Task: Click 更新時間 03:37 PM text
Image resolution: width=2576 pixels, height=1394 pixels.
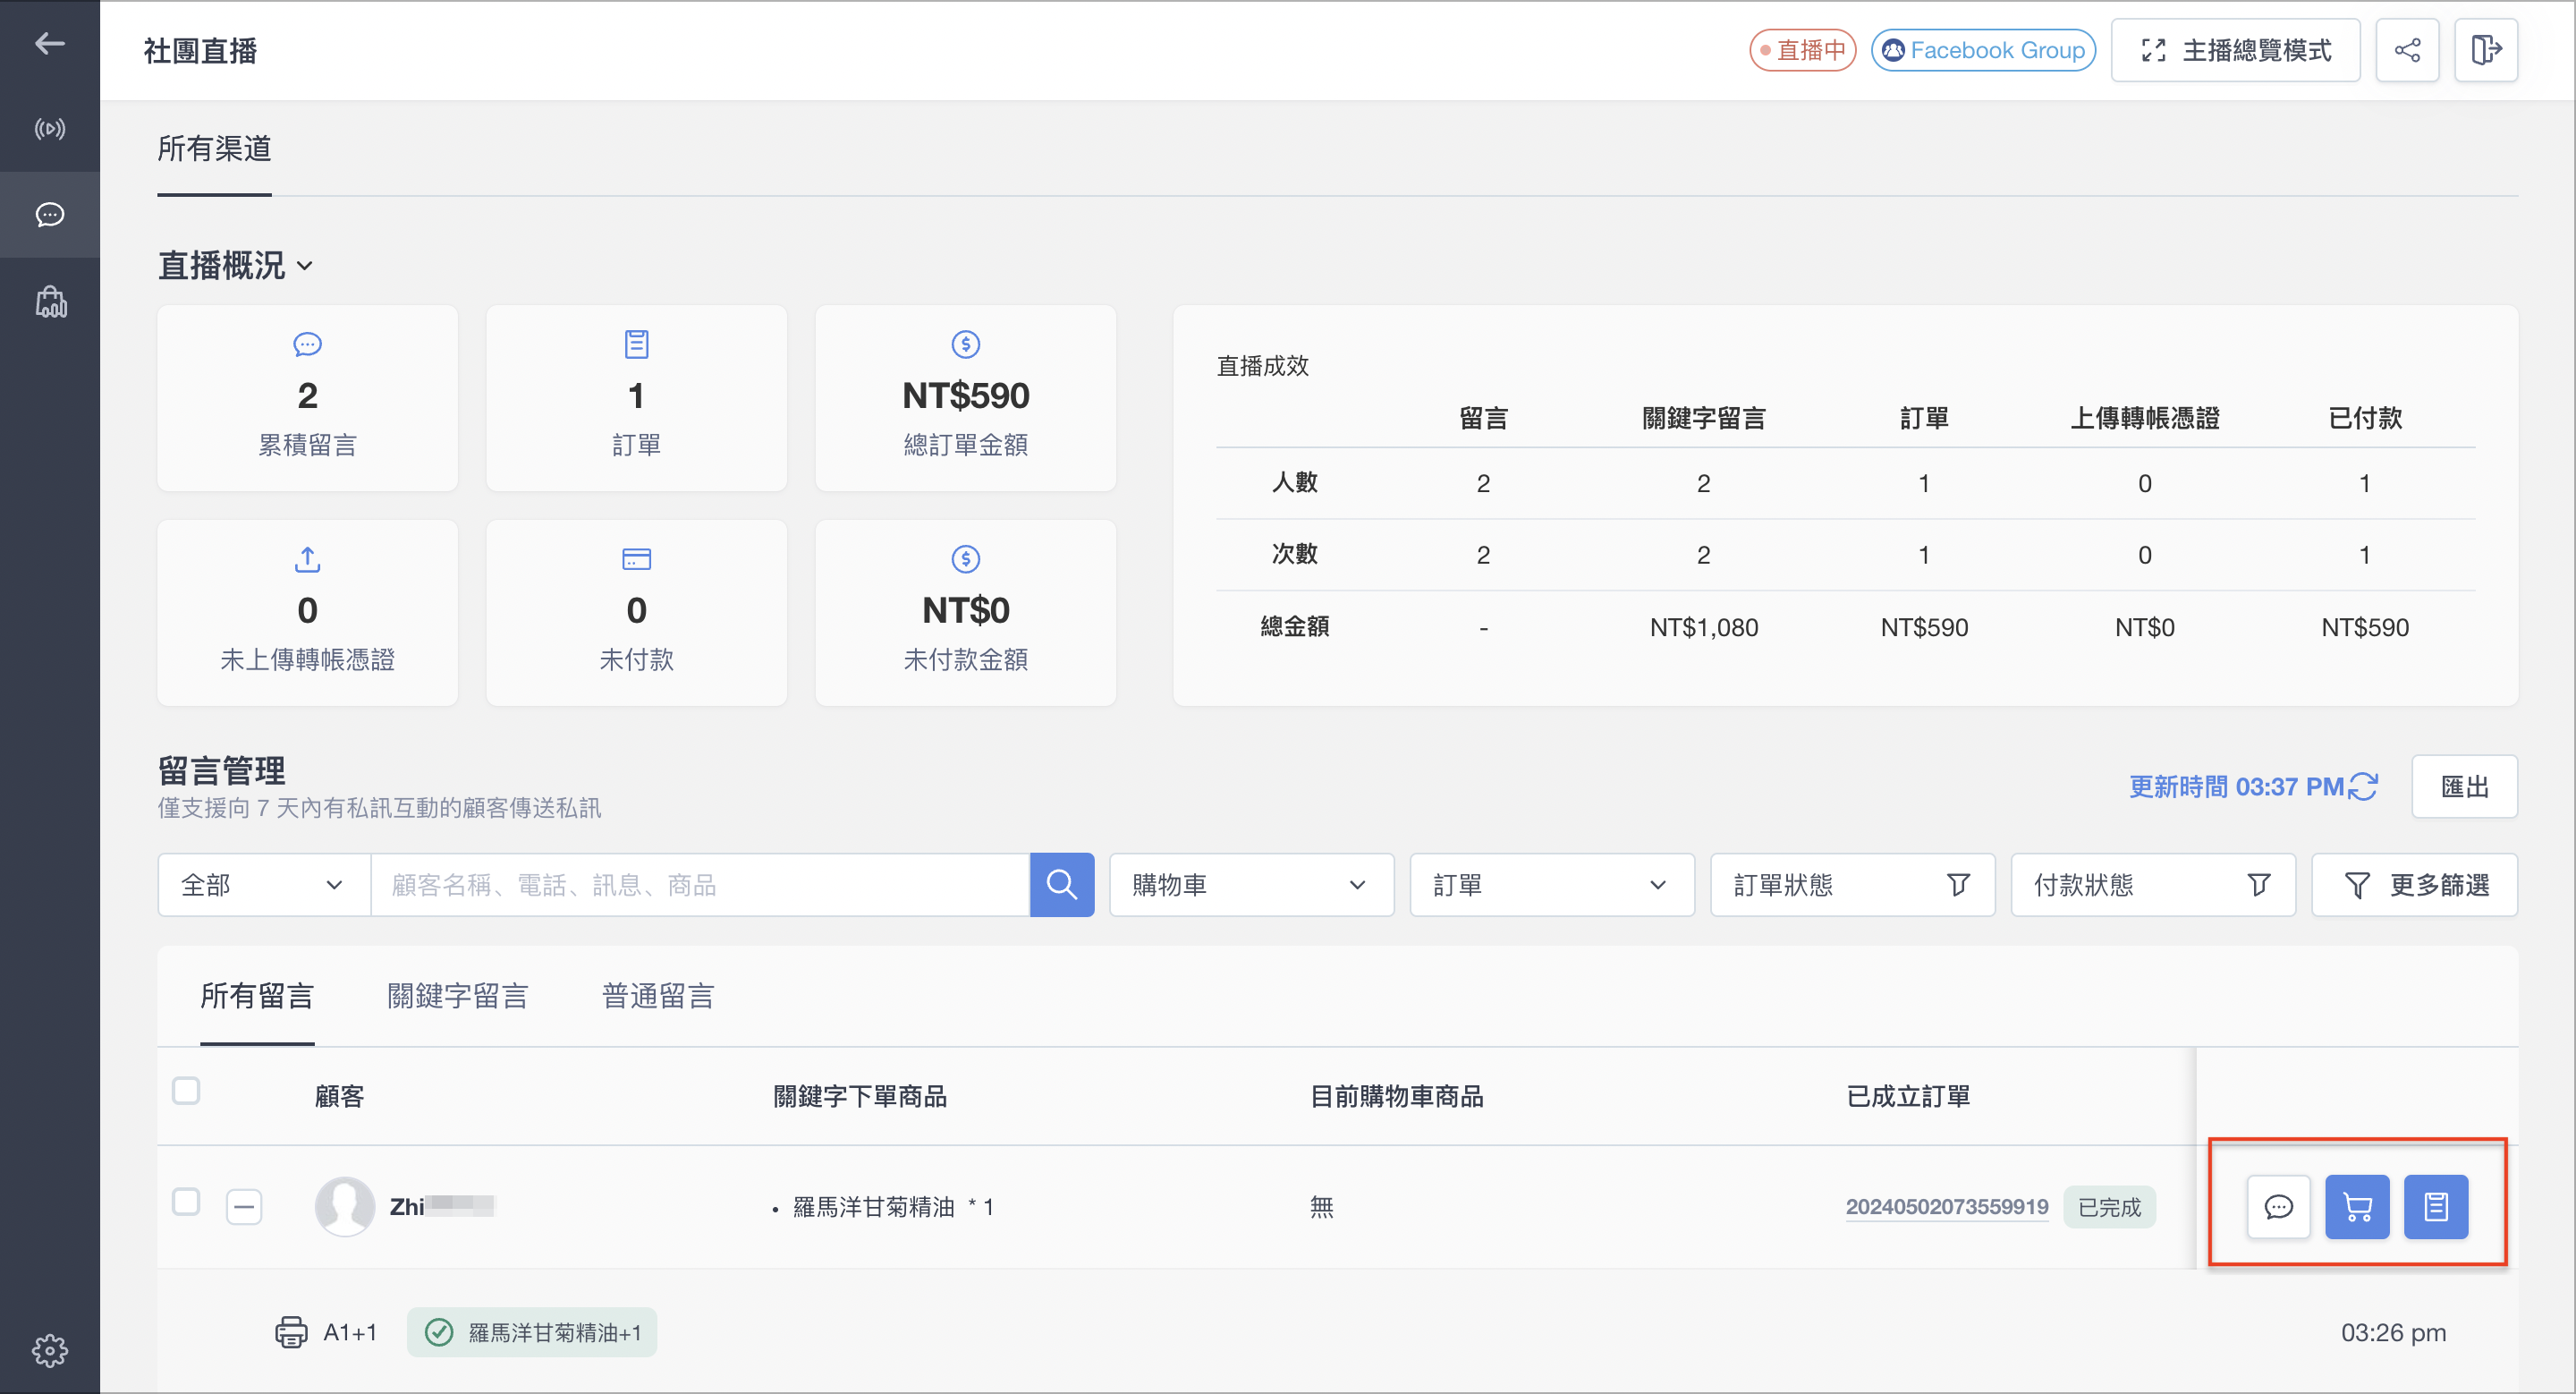Action: click(2236, 787)
